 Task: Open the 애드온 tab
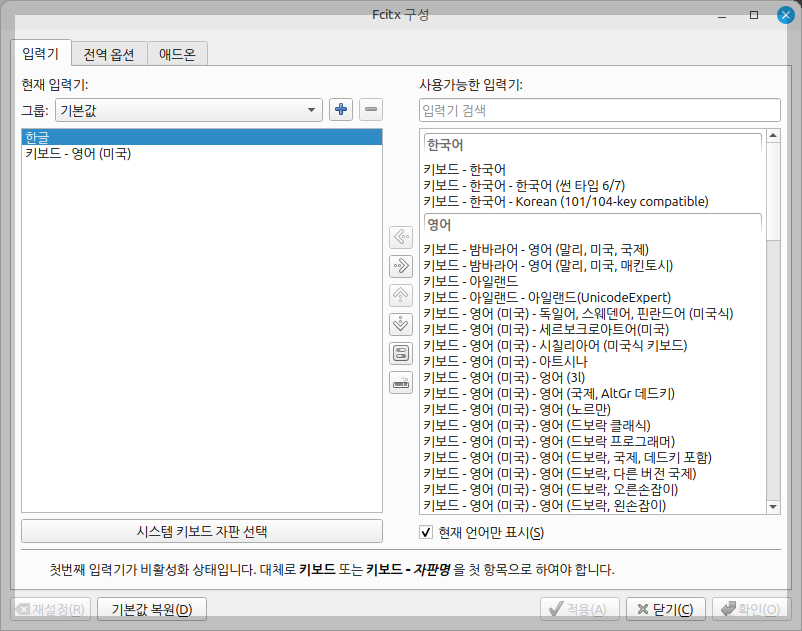point(177,54)
